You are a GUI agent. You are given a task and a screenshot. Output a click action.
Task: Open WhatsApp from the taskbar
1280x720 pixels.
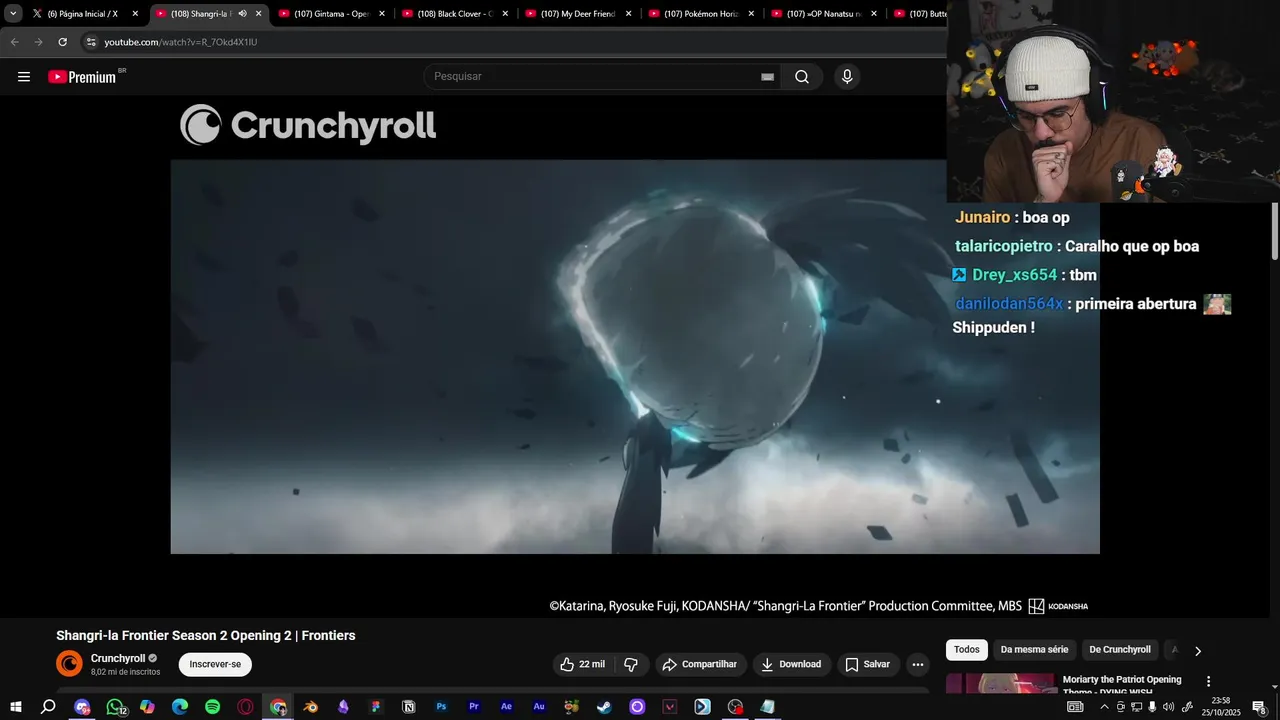pyautogui.click(x=115, y=707)
